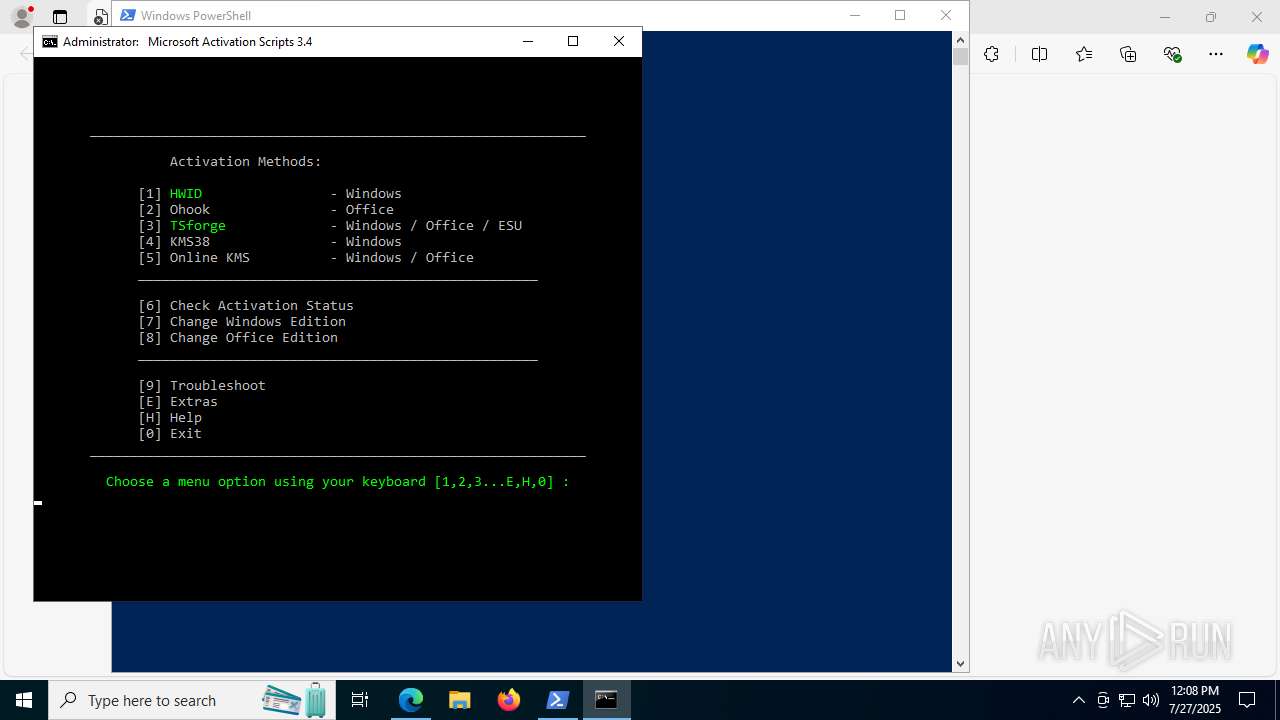
Task: Click the Ohook Office option text
Action: [x=190, y=209]
